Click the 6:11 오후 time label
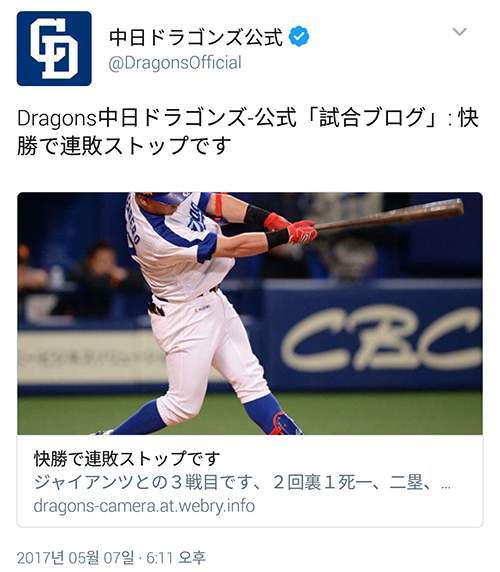The height and width of the screenshot is (572, 500). point(176,557)
